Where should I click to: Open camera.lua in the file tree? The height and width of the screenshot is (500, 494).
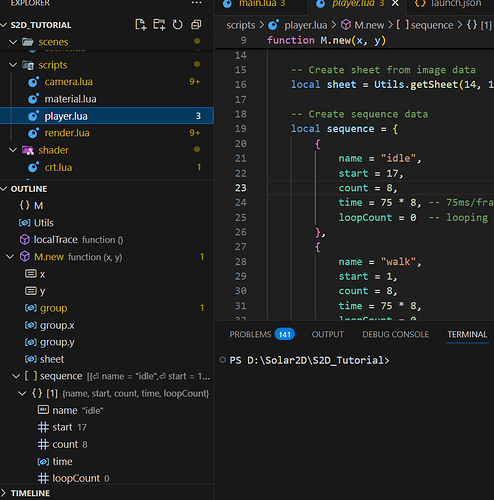pyautogui.click(x=69, y=82)
